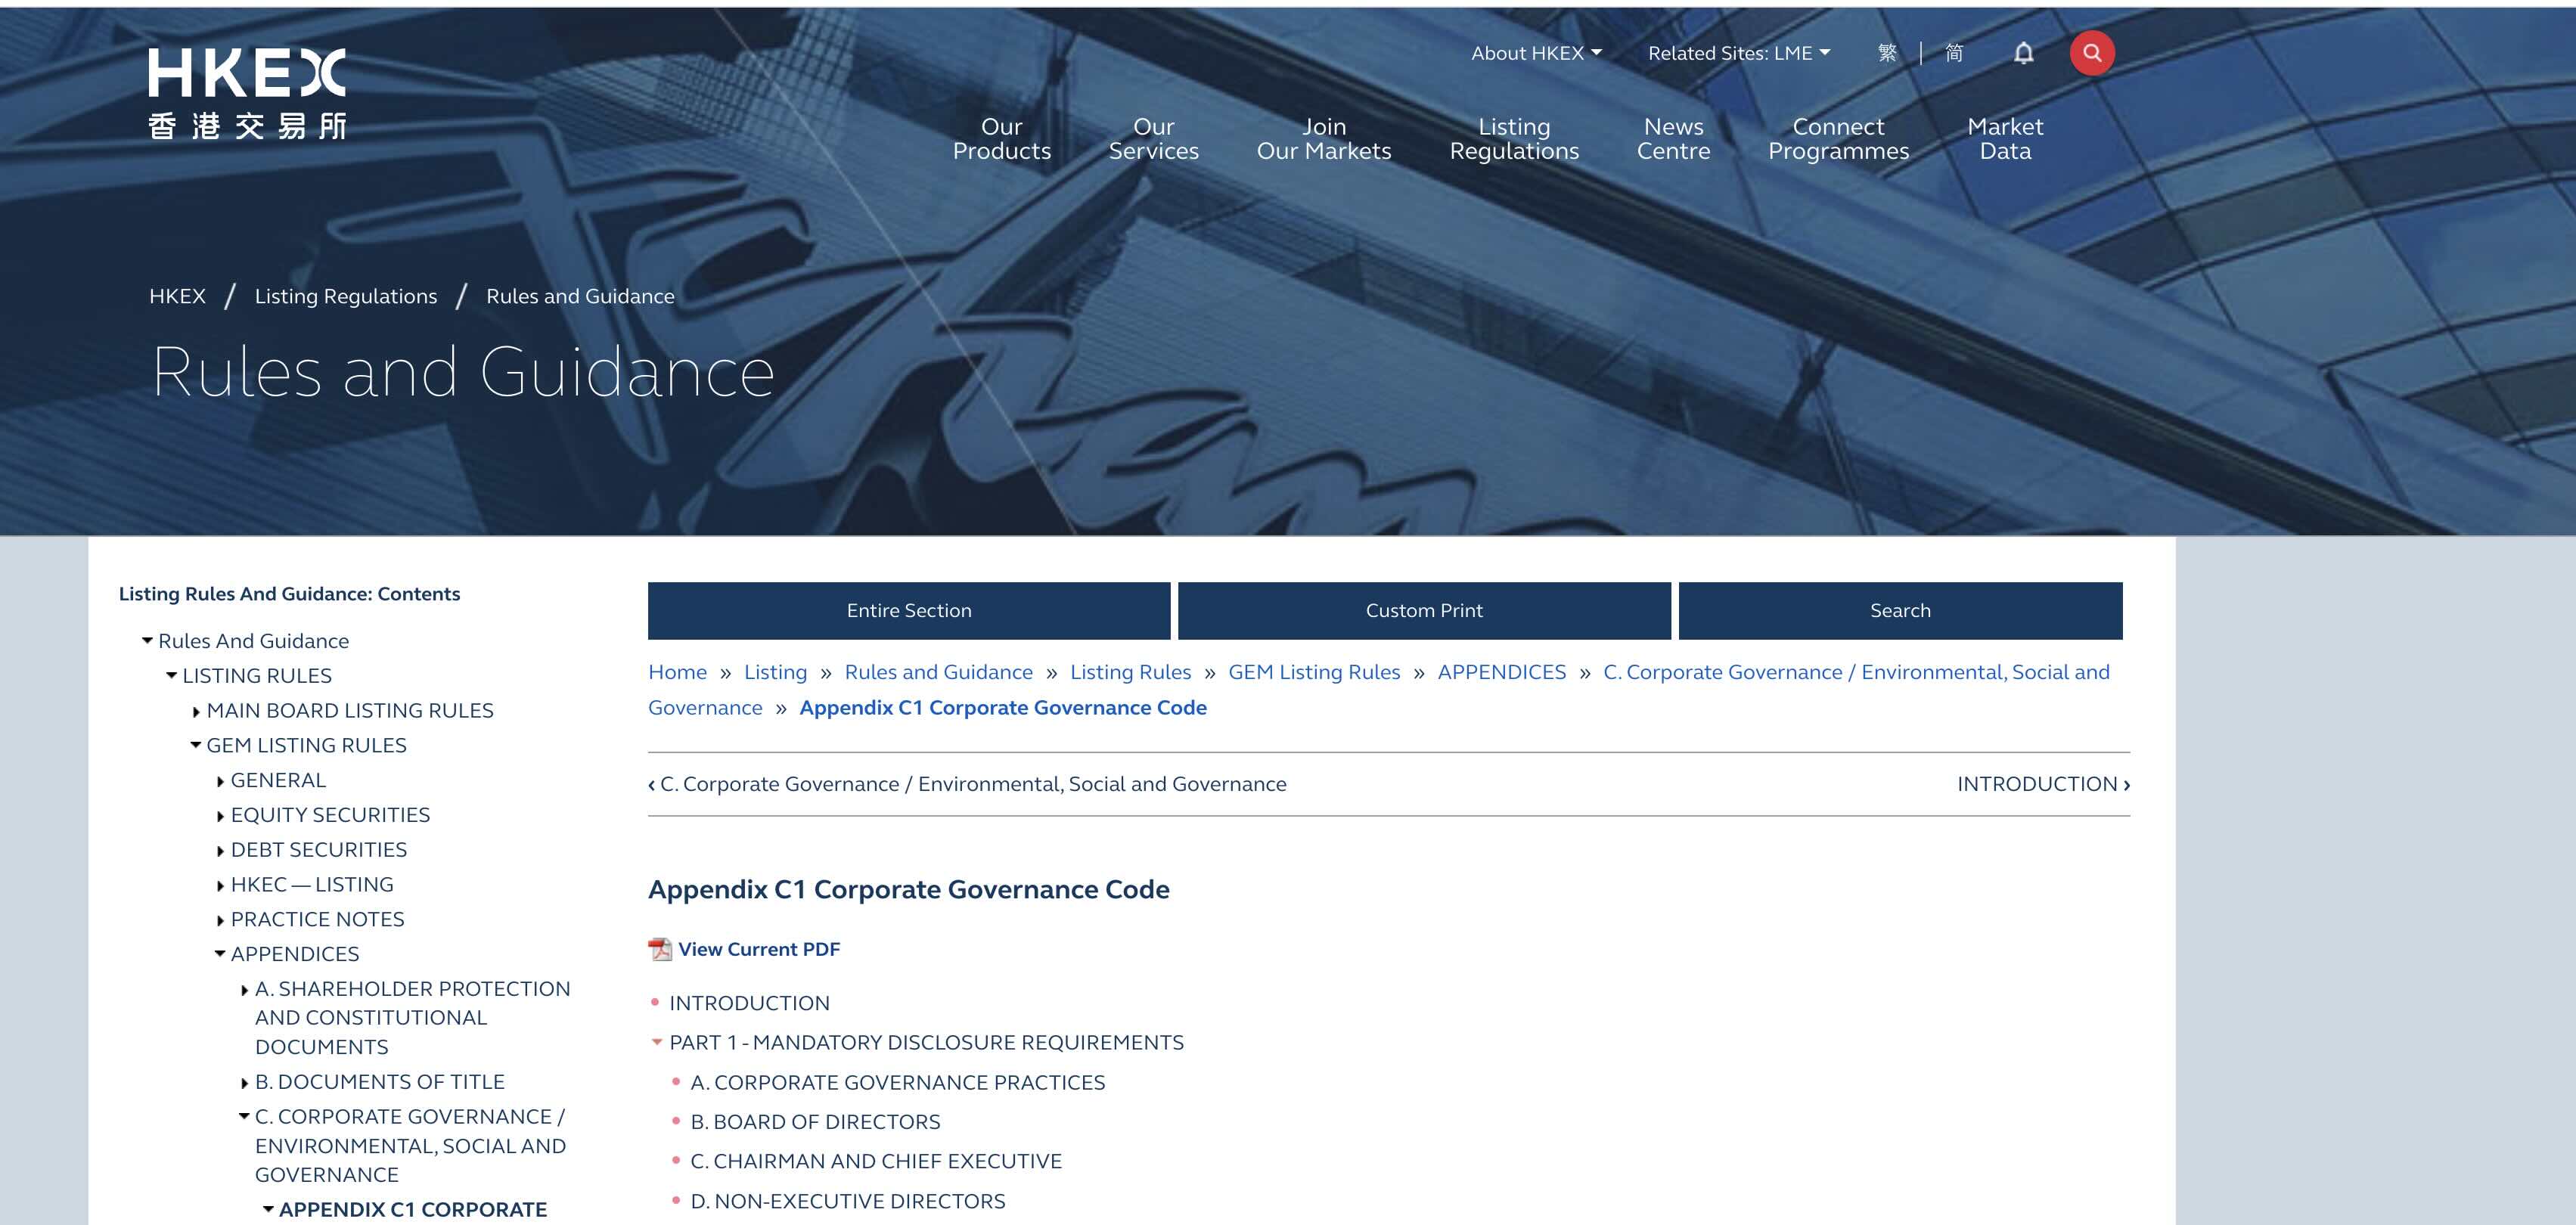2576x1225 pixels.
Task: Open Listing Regulations menu
Action: click(x=1514, y=139)
